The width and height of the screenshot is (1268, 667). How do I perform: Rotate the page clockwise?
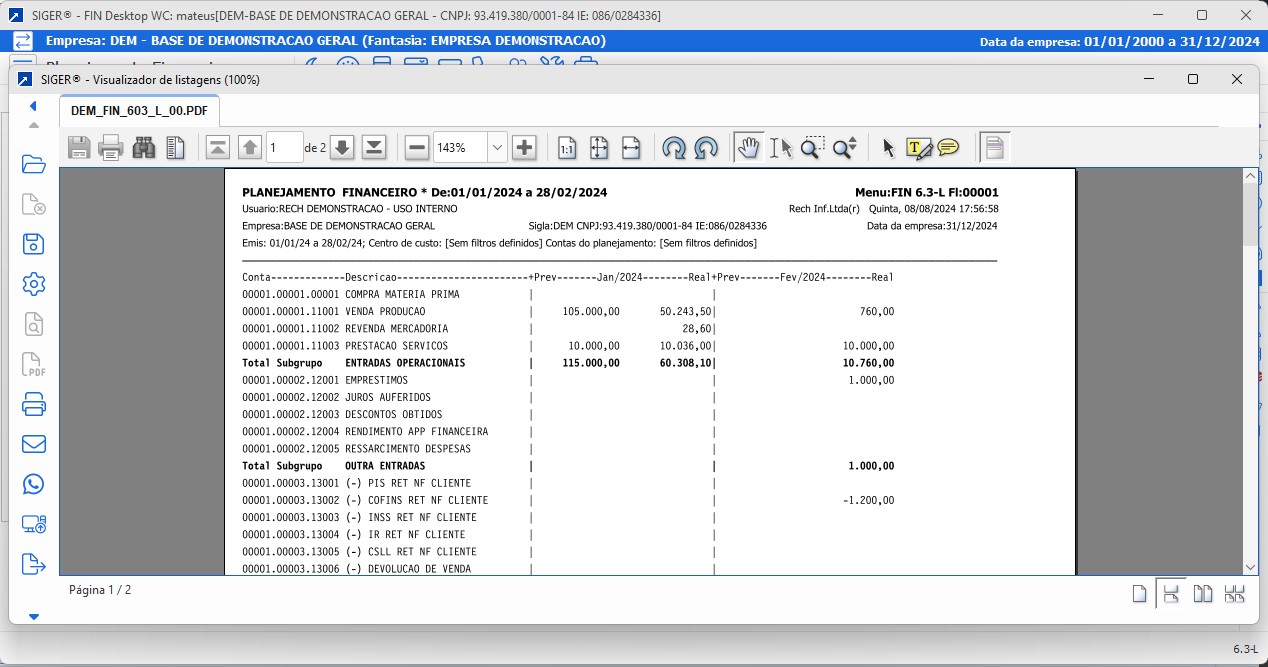tap(674, 148)
